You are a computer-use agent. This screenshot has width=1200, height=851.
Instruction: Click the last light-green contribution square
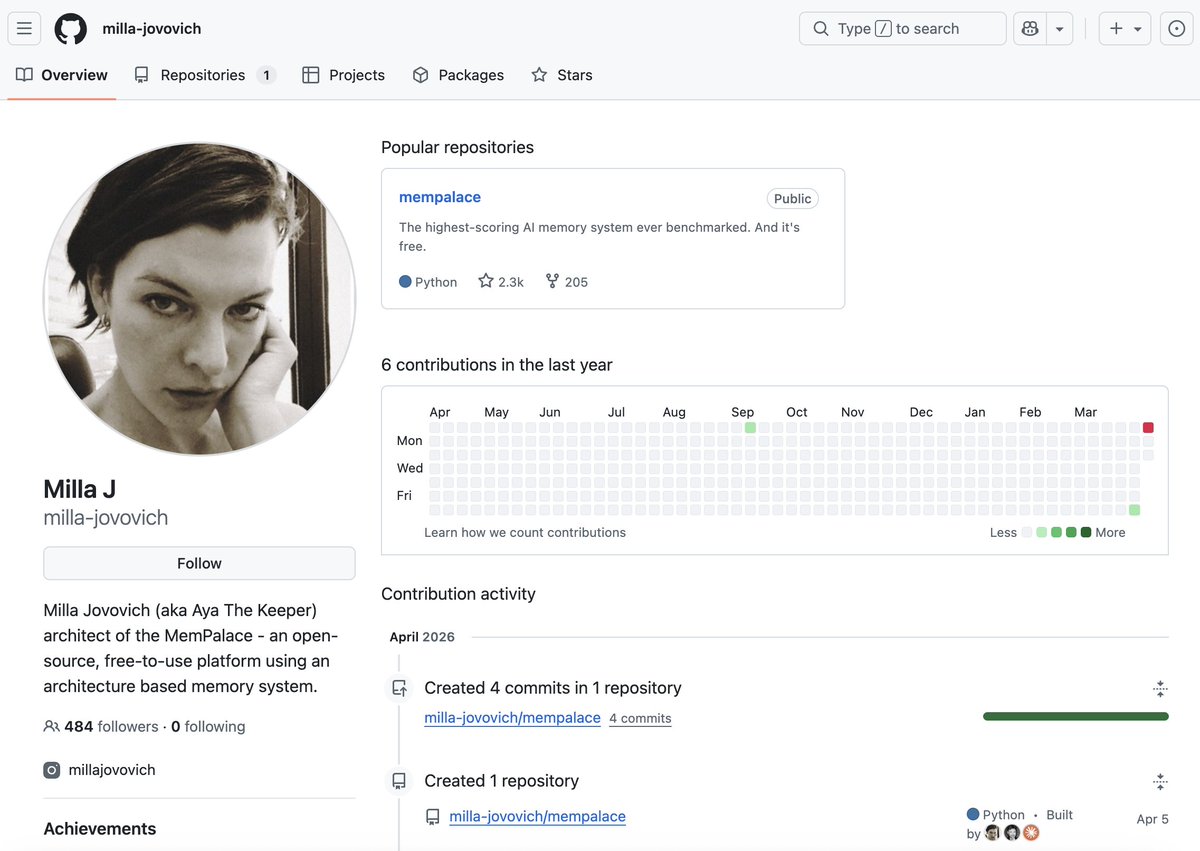point(1134,510)
